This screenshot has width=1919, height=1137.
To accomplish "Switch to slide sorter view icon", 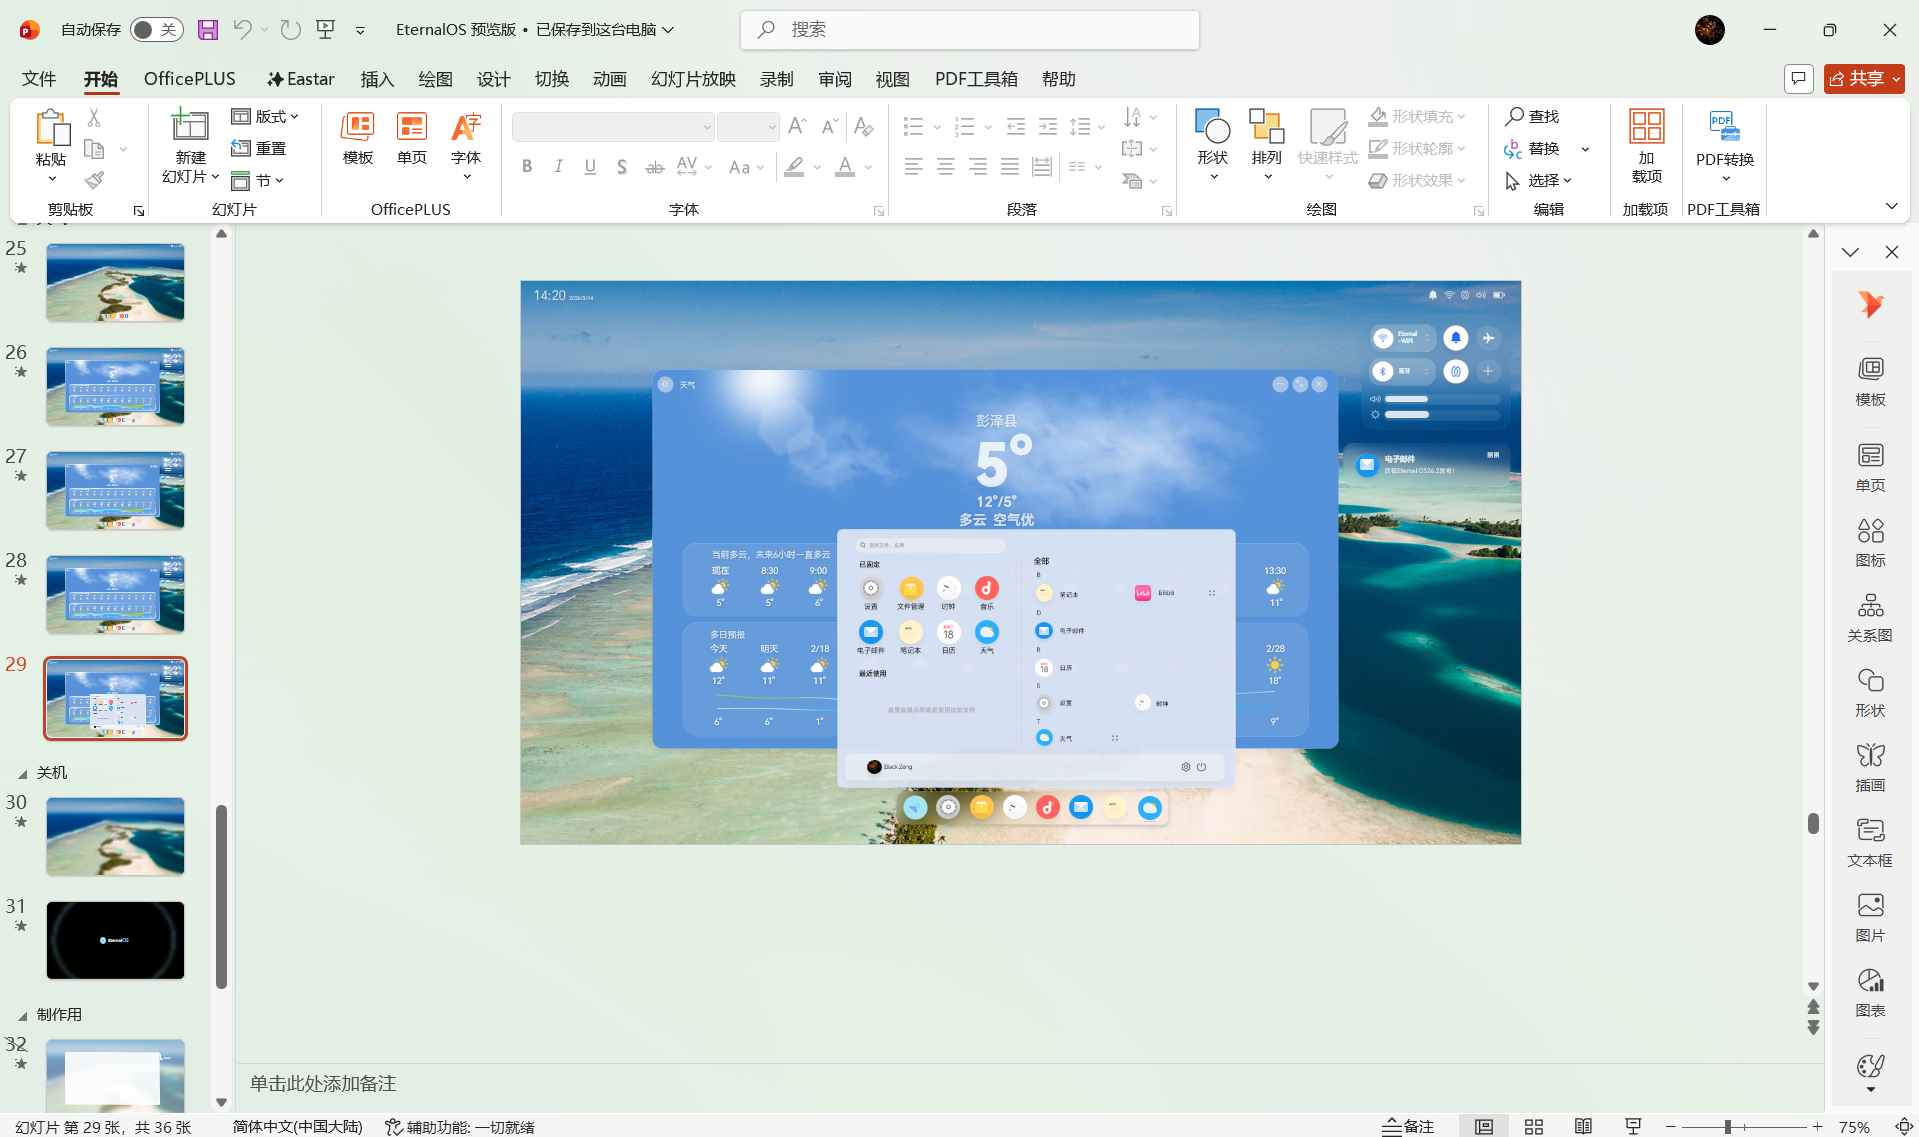I will [1533, 1127].
